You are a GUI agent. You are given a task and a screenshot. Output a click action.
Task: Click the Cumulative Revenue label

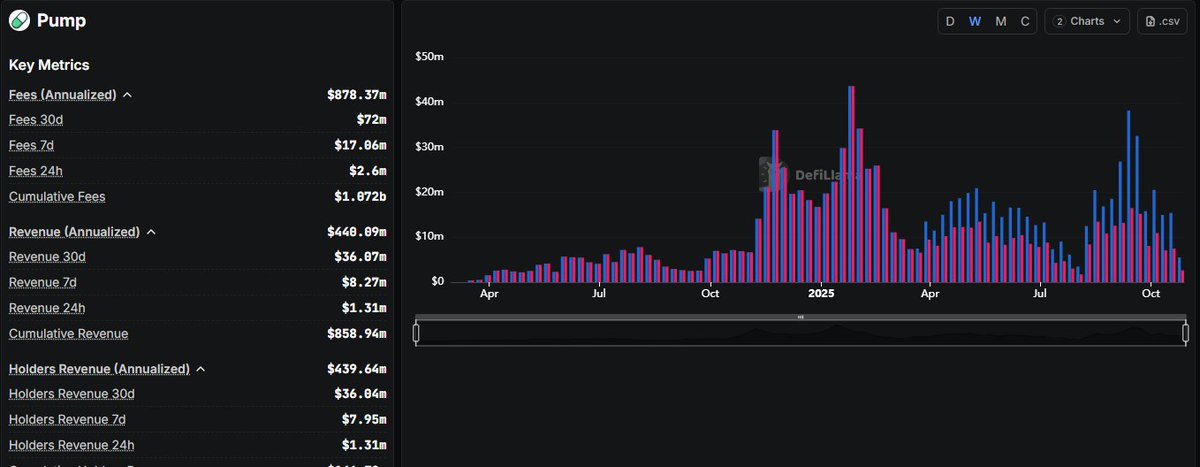tap(68, 334)
